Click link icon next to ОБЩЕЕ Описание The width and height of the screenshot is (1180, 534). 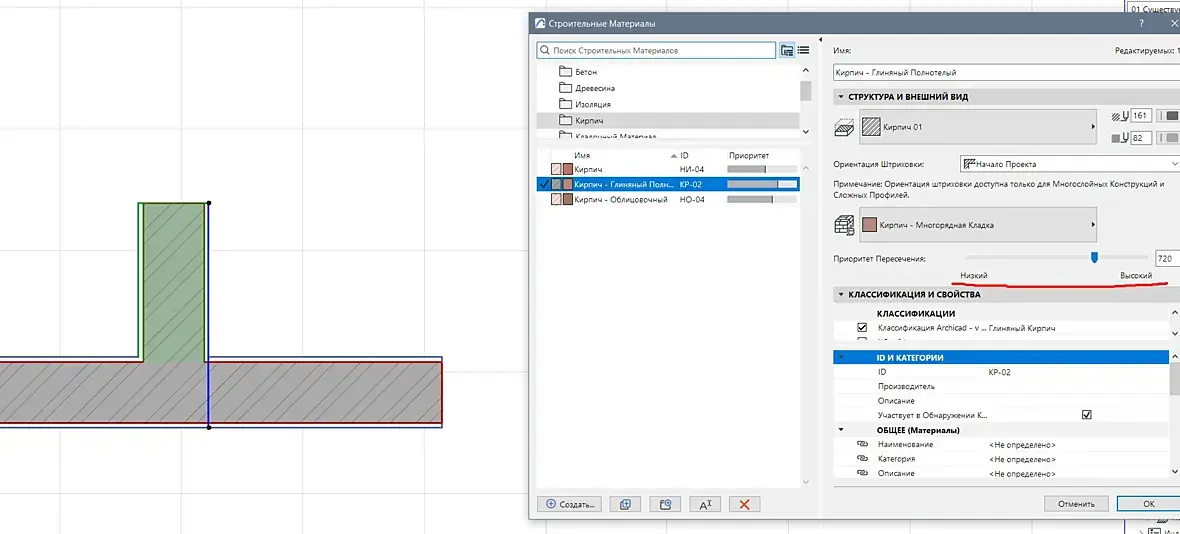(862, 473)
